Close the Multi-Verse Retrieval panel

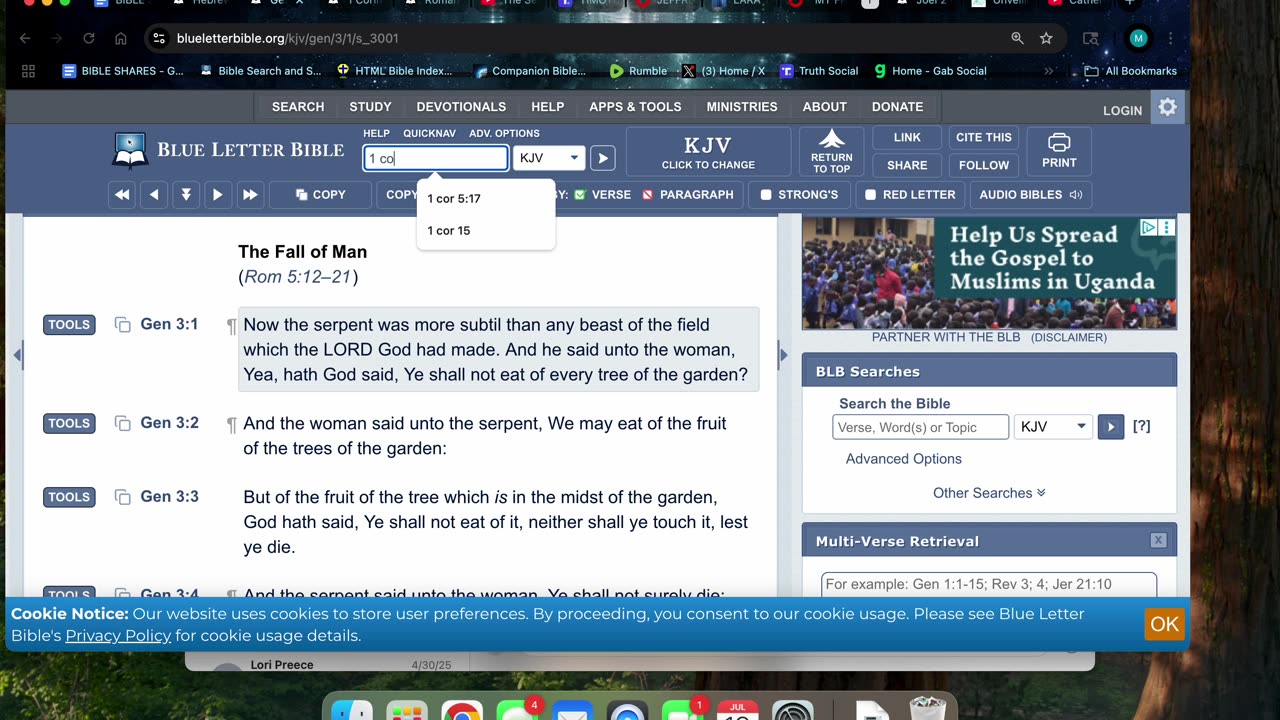pos(1158,540)
